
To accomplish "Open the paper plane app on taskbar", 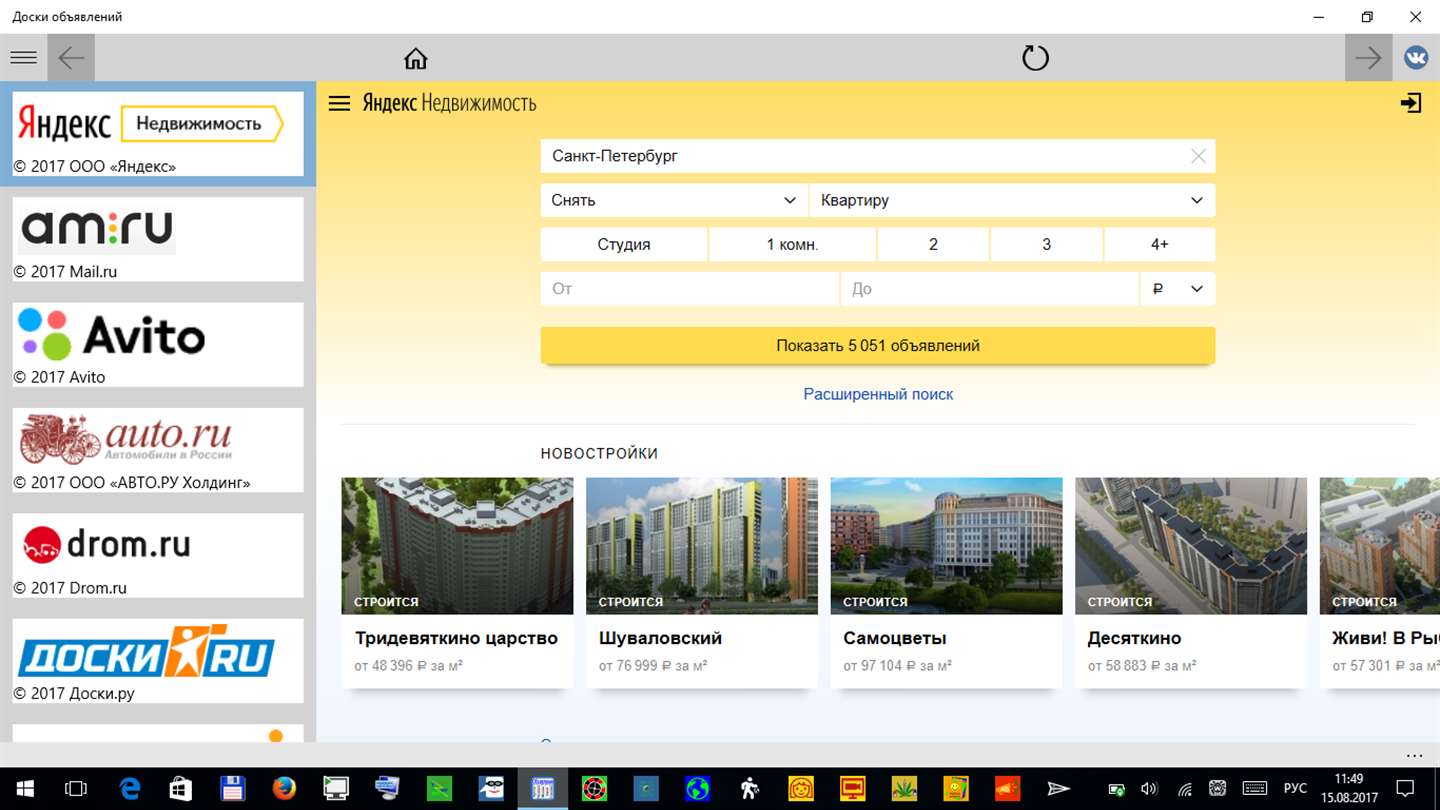I will coord(1058,789).
